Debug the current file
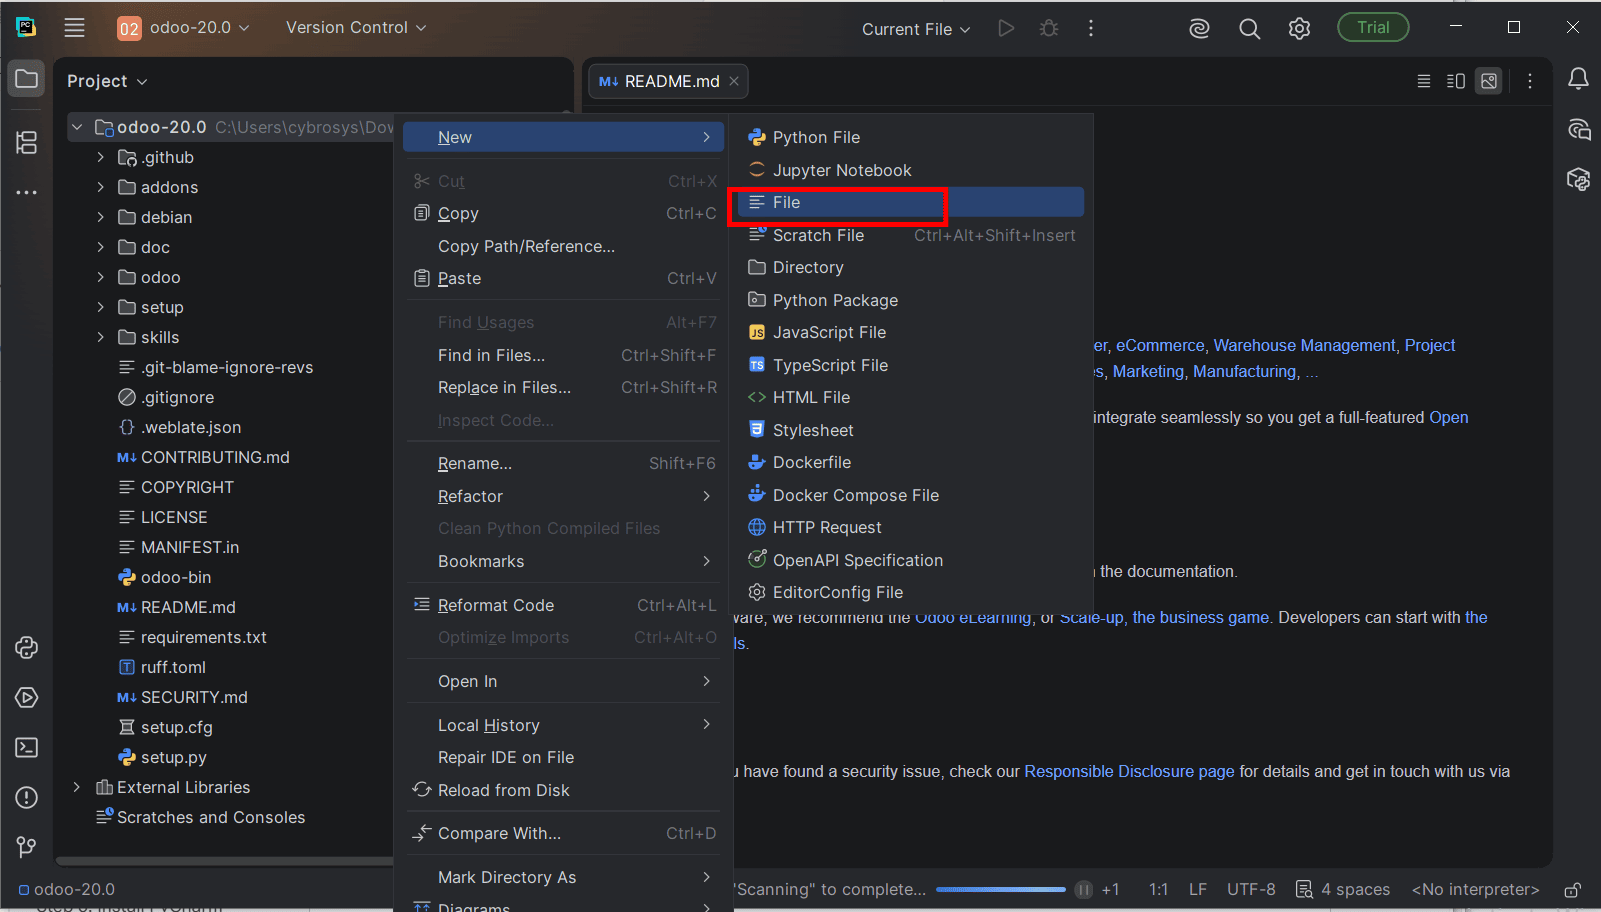Screen dimensions: 1601x912 pos(1049,28)
